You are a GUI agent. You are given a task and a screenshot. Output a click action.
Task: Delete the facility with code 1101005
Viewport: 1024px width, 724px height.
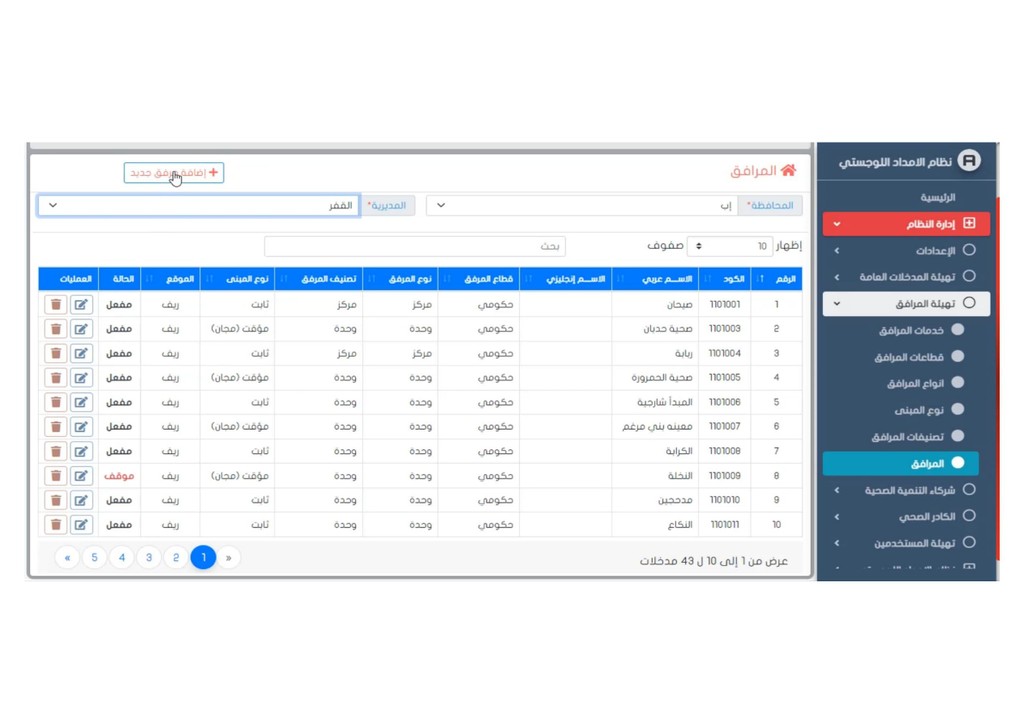[56, 378]
